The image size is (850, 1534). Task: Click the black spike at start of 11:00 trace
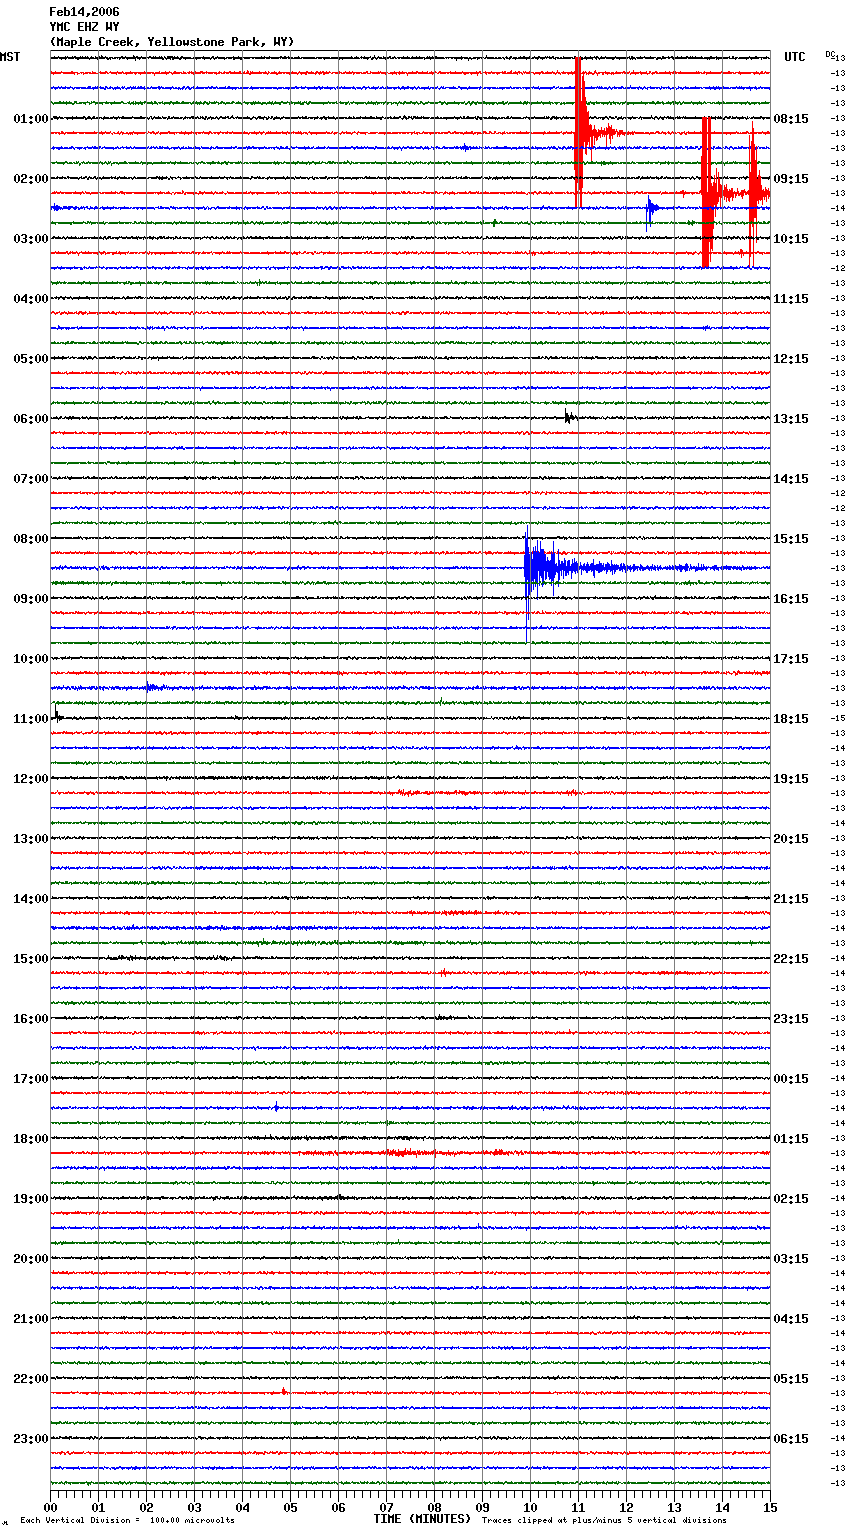(x=57, y=715)
